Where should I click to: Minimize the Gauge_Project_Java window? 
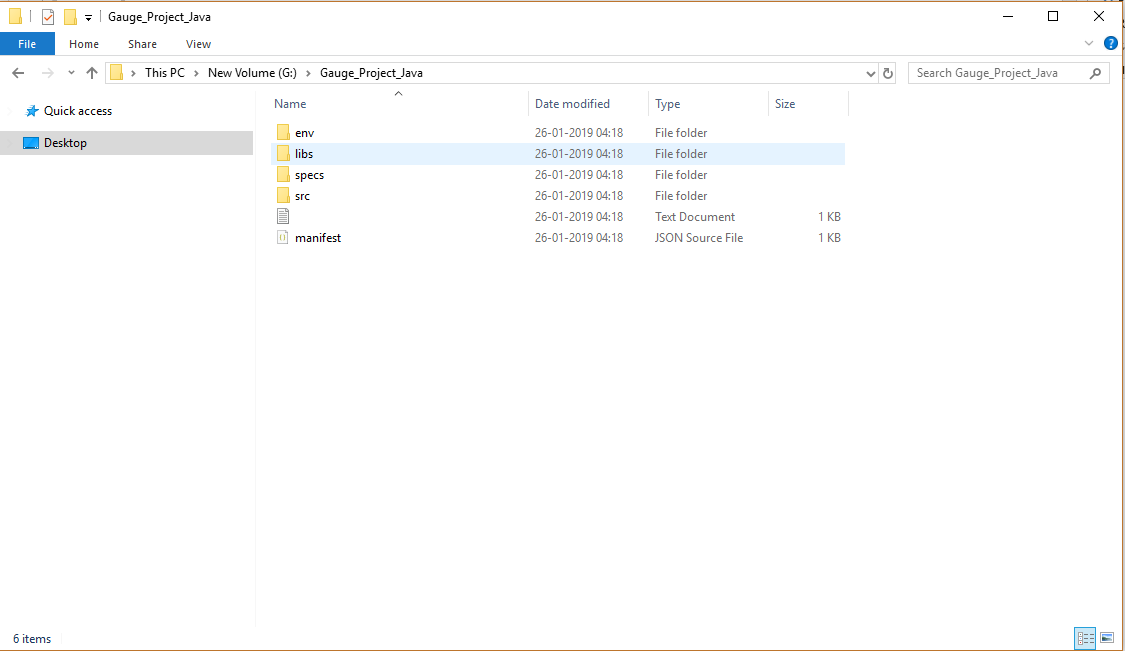coord(1008,17)
